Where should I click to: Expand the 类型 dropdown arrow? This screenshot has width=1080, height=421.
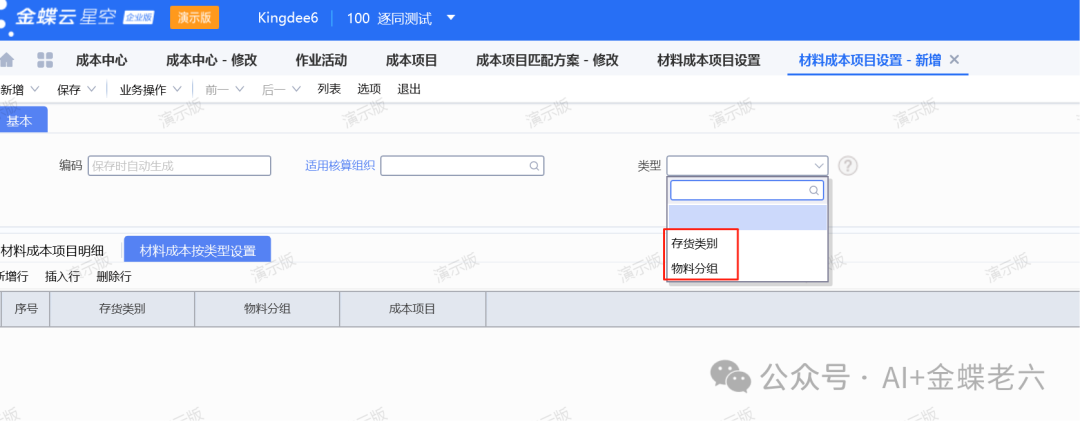(x=820, y=166)
